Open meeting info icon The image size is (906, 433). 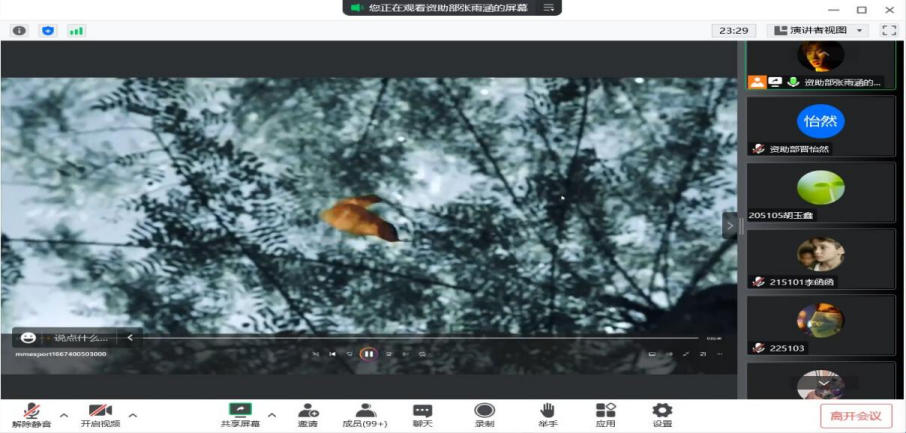[19, 31]
